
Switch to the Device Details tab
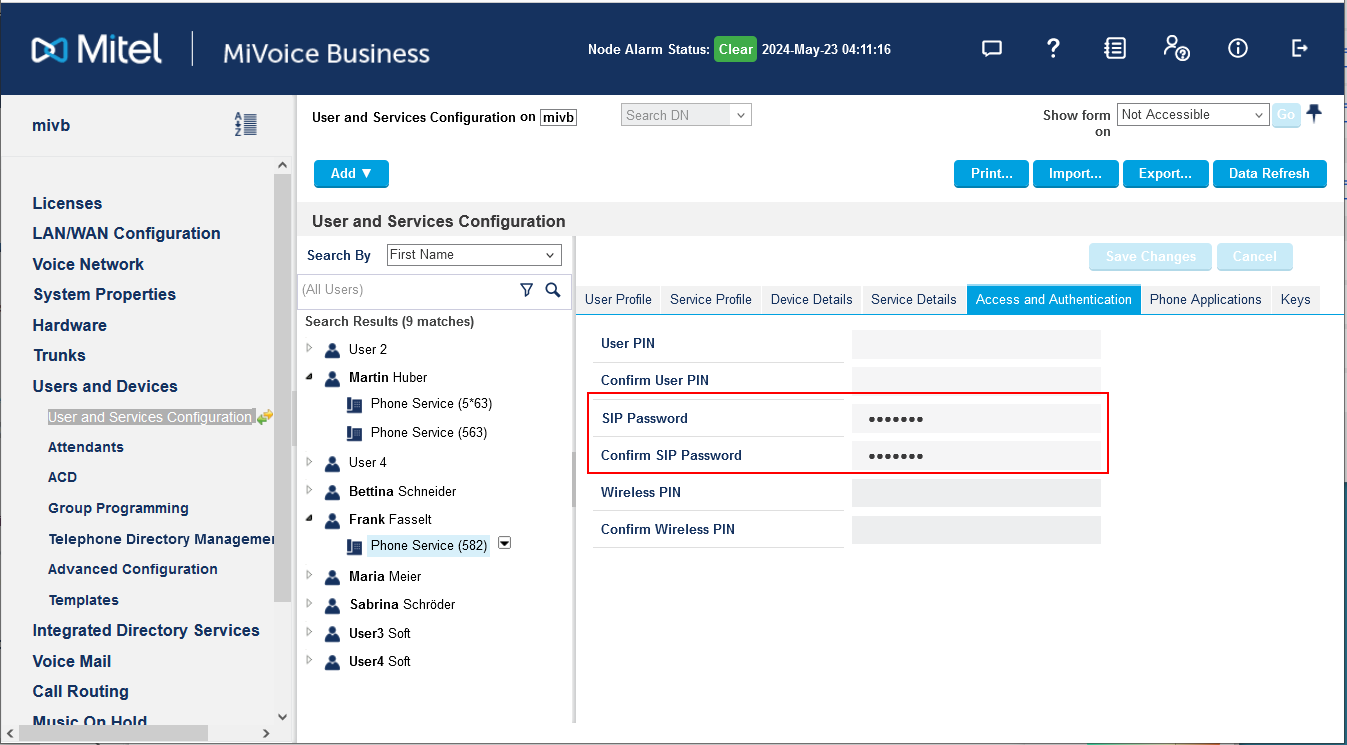pos(811,299)
